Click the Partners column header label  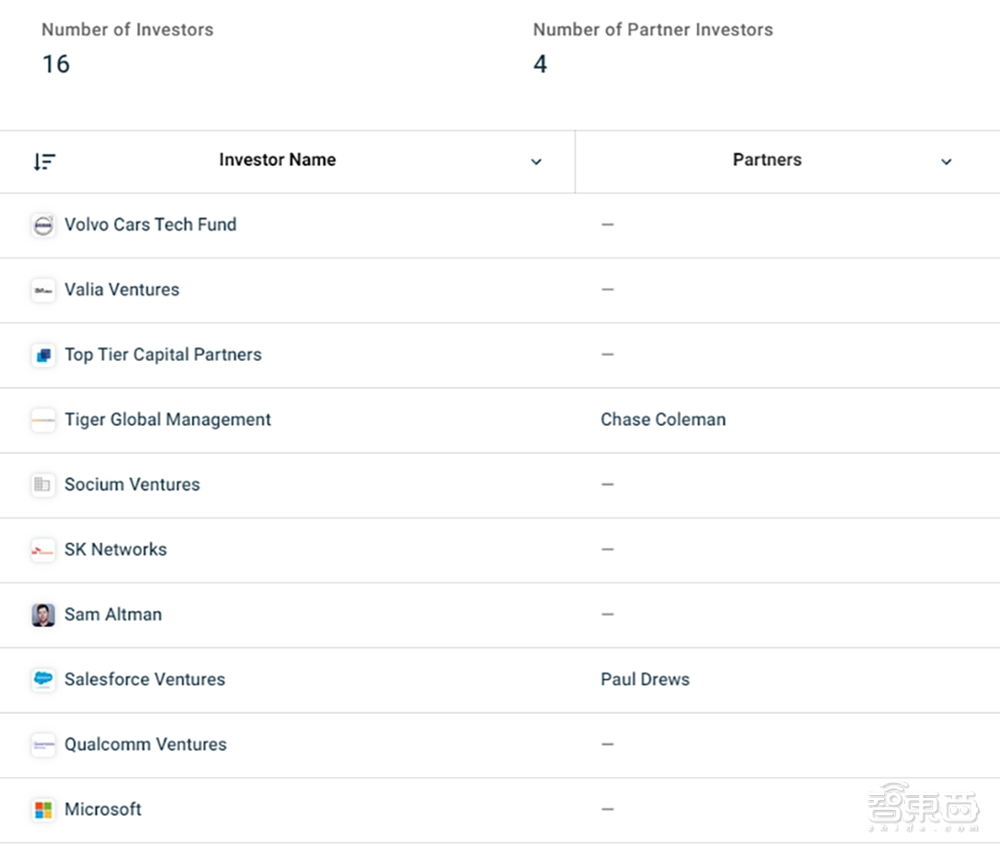(767, 159)
